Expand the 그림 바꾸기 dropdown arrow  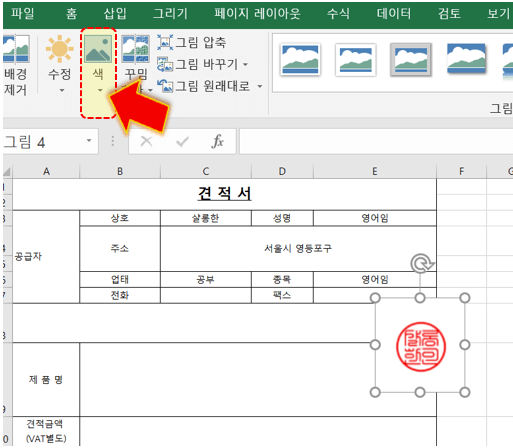pyautogui.click(x=246, y=64)
